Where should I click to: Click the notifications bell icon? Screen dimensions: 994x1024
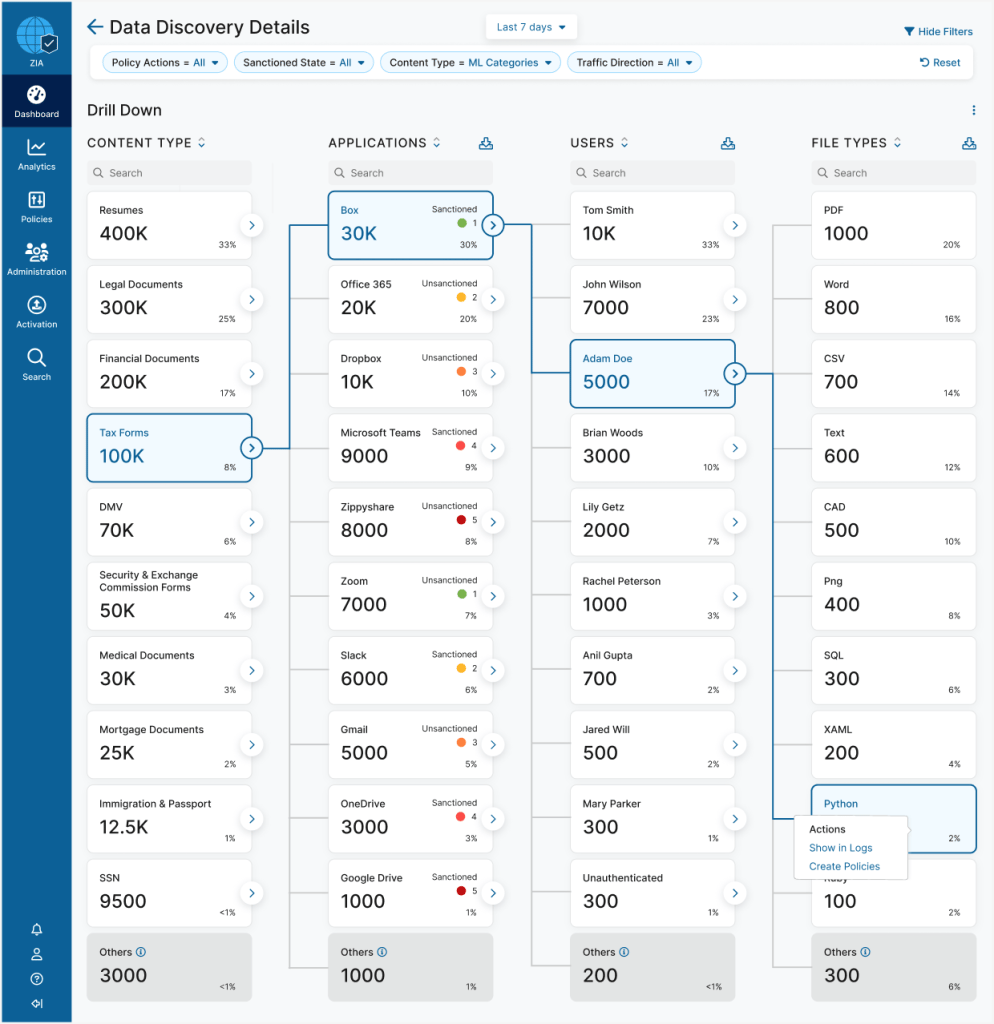[x=37, y=930]
